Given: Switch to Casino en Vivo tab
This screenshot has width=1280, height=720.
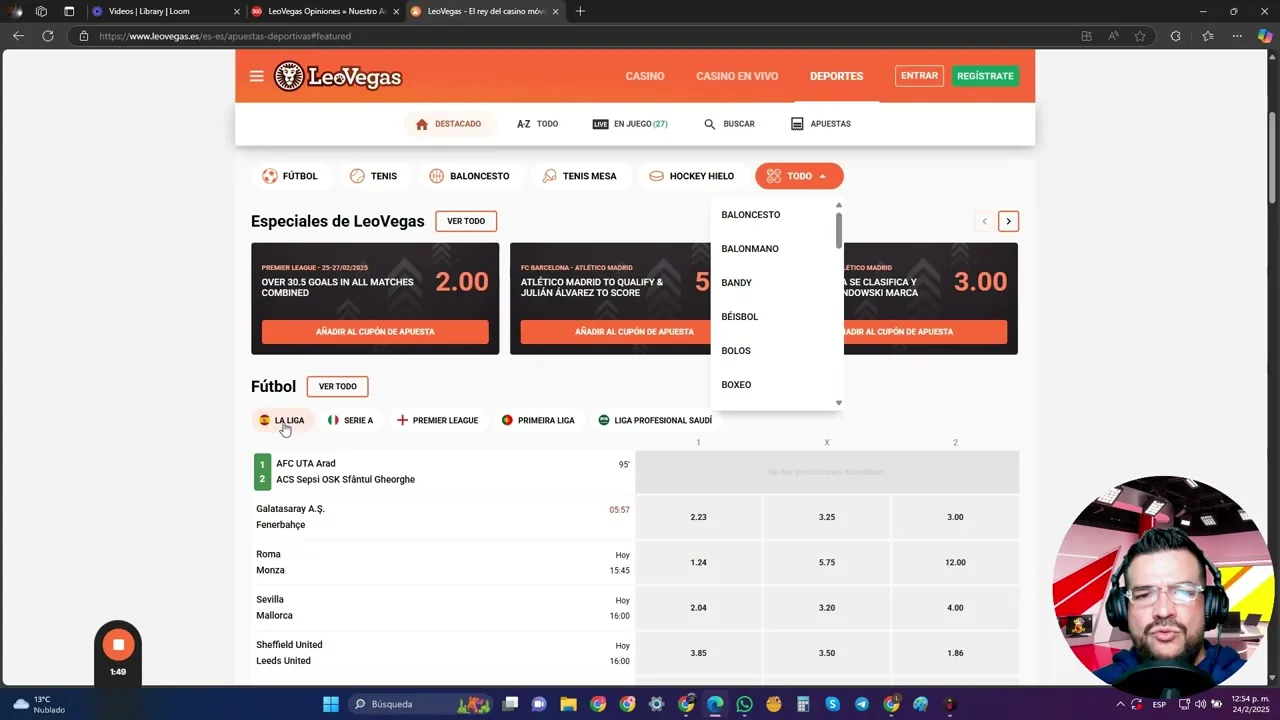Looking at the screenshot, I should tap(737, 76).
